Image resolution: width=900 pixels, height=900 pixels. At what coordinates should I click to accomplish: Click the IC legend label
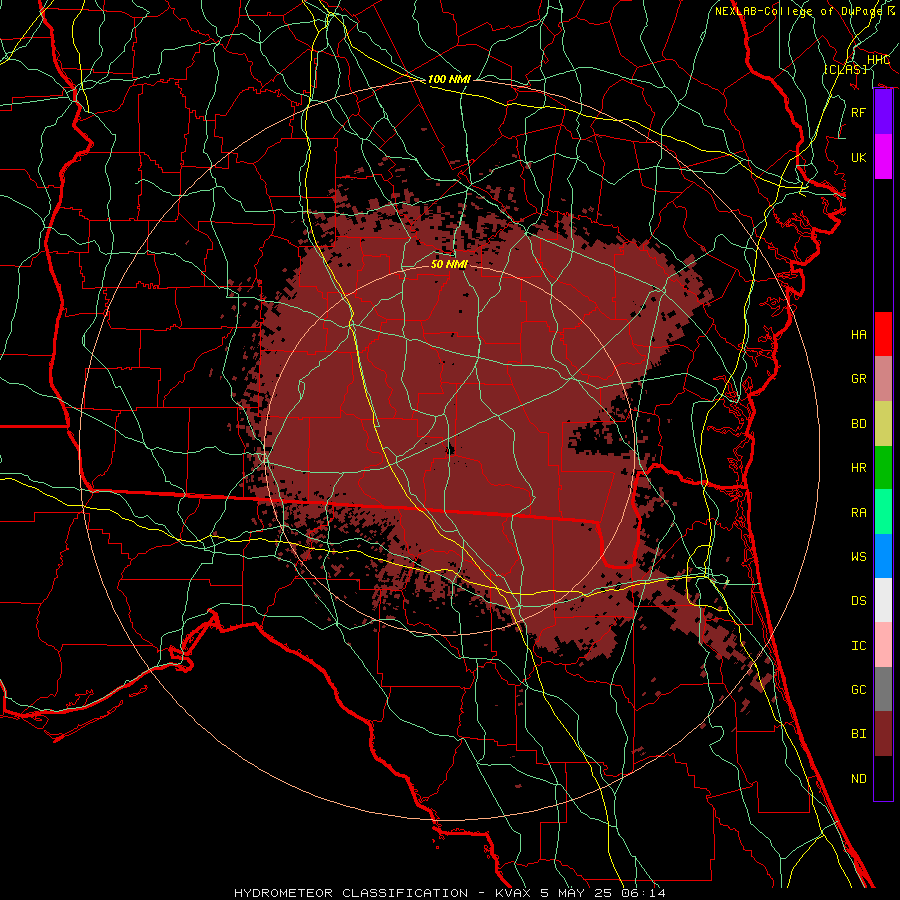859,646
